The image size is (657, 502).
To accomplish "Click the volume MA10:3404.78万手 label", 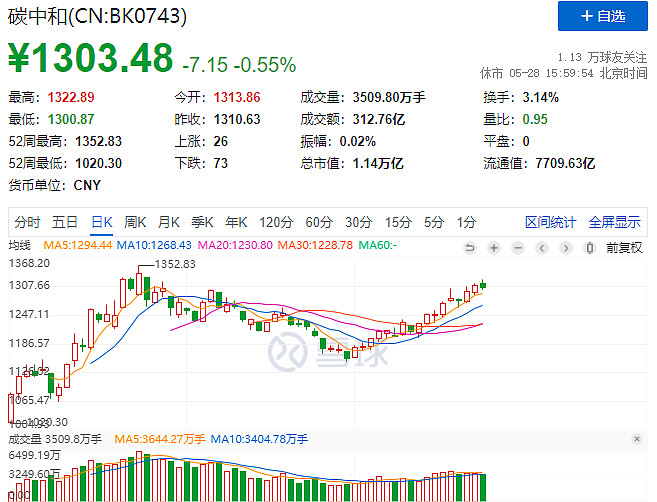I will tap(259, 439).
